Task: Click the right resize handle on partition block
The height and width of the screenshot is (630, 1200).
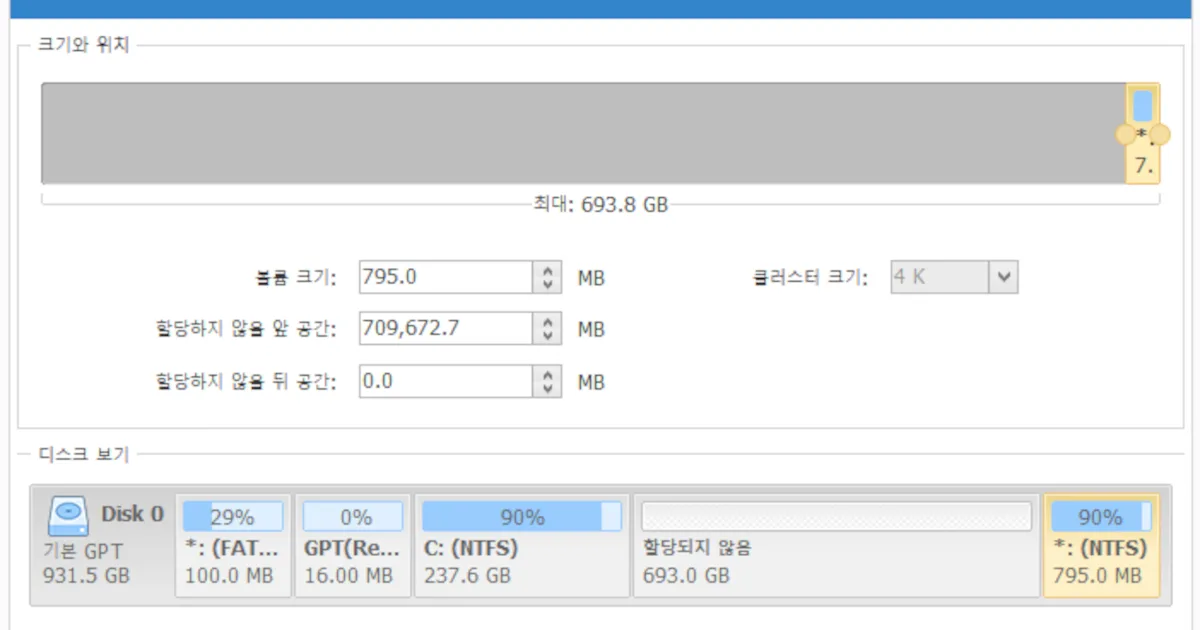Action: click(1160, 135)
